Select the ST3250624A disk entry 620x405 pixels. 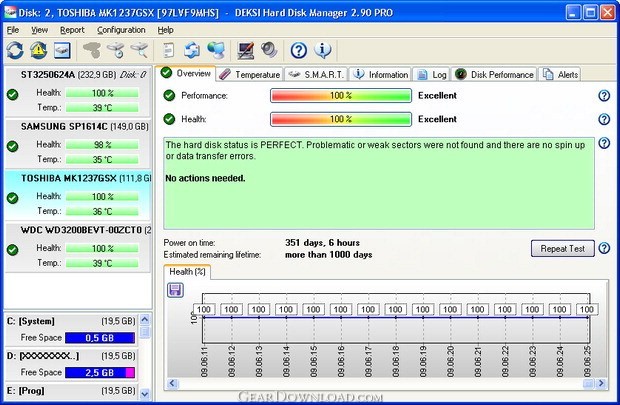[78, 91]
